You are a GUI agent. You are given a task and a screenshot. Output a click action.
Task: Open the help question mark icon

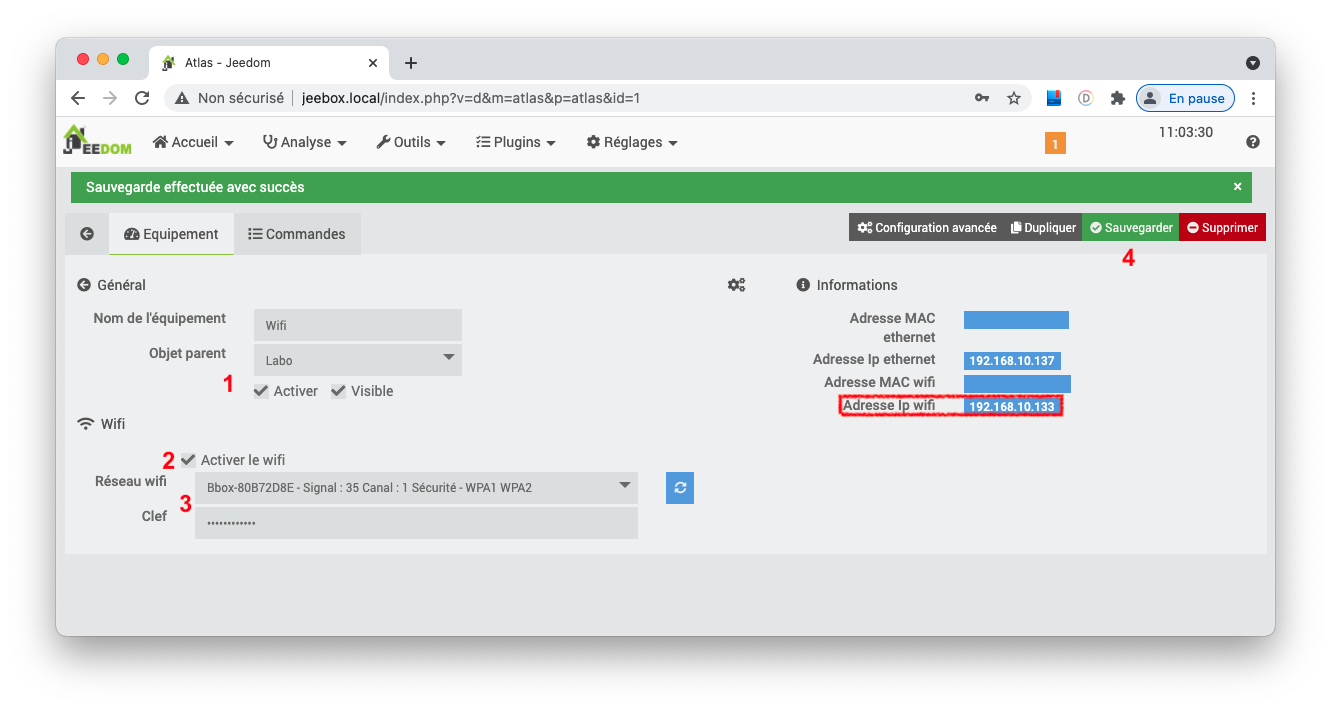click(x=1253, y=141)
